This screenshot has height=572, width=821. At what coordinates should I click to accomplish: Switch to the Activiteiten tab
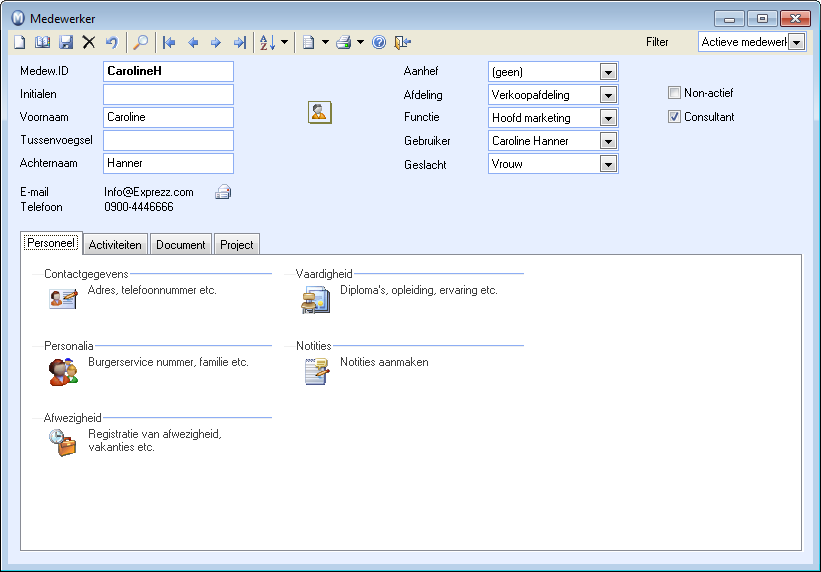[116, 244]
